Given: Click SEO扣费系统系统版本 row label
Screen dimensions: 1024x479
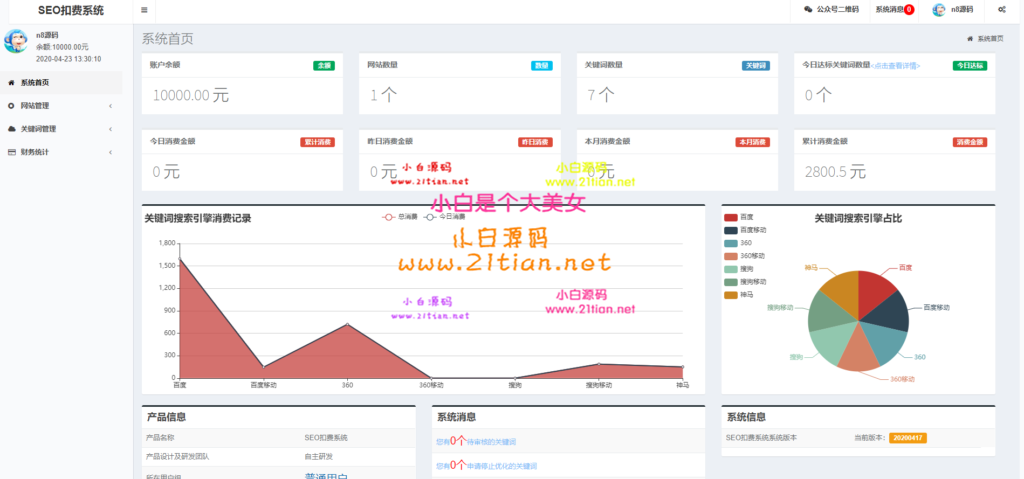Looking at the screenshot, I should coord(761,438).
